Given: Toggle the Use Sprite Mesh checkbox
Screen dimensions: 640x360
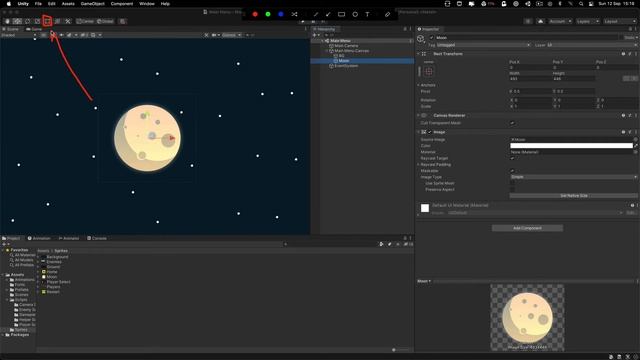Looking at the screenshot, I should [512, 183].
